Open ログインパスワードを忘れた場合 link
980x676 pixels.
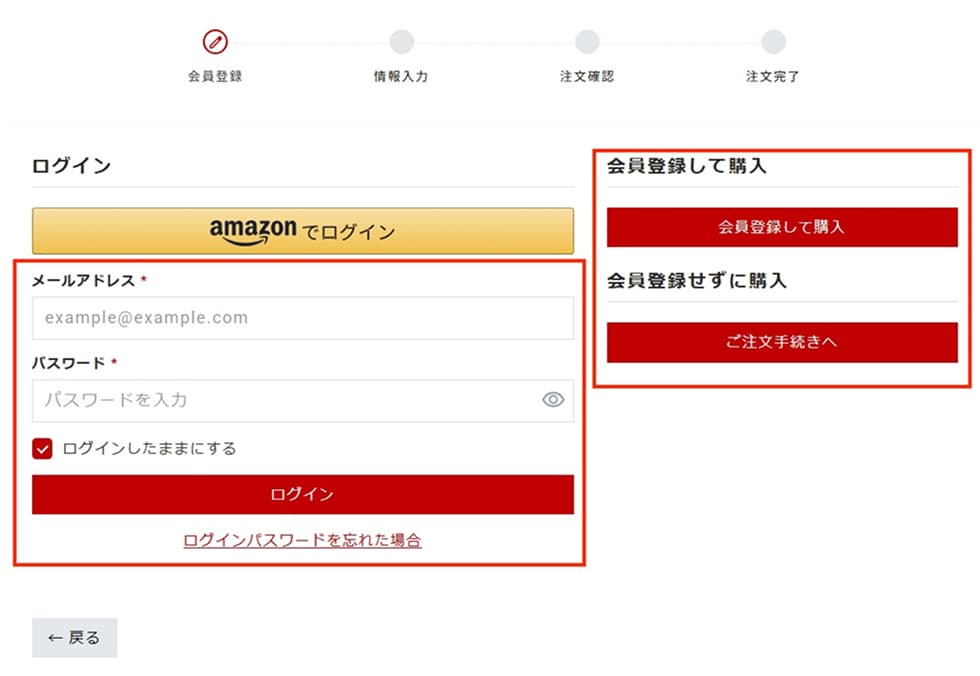pyautogui.click(x=302, y=540)
